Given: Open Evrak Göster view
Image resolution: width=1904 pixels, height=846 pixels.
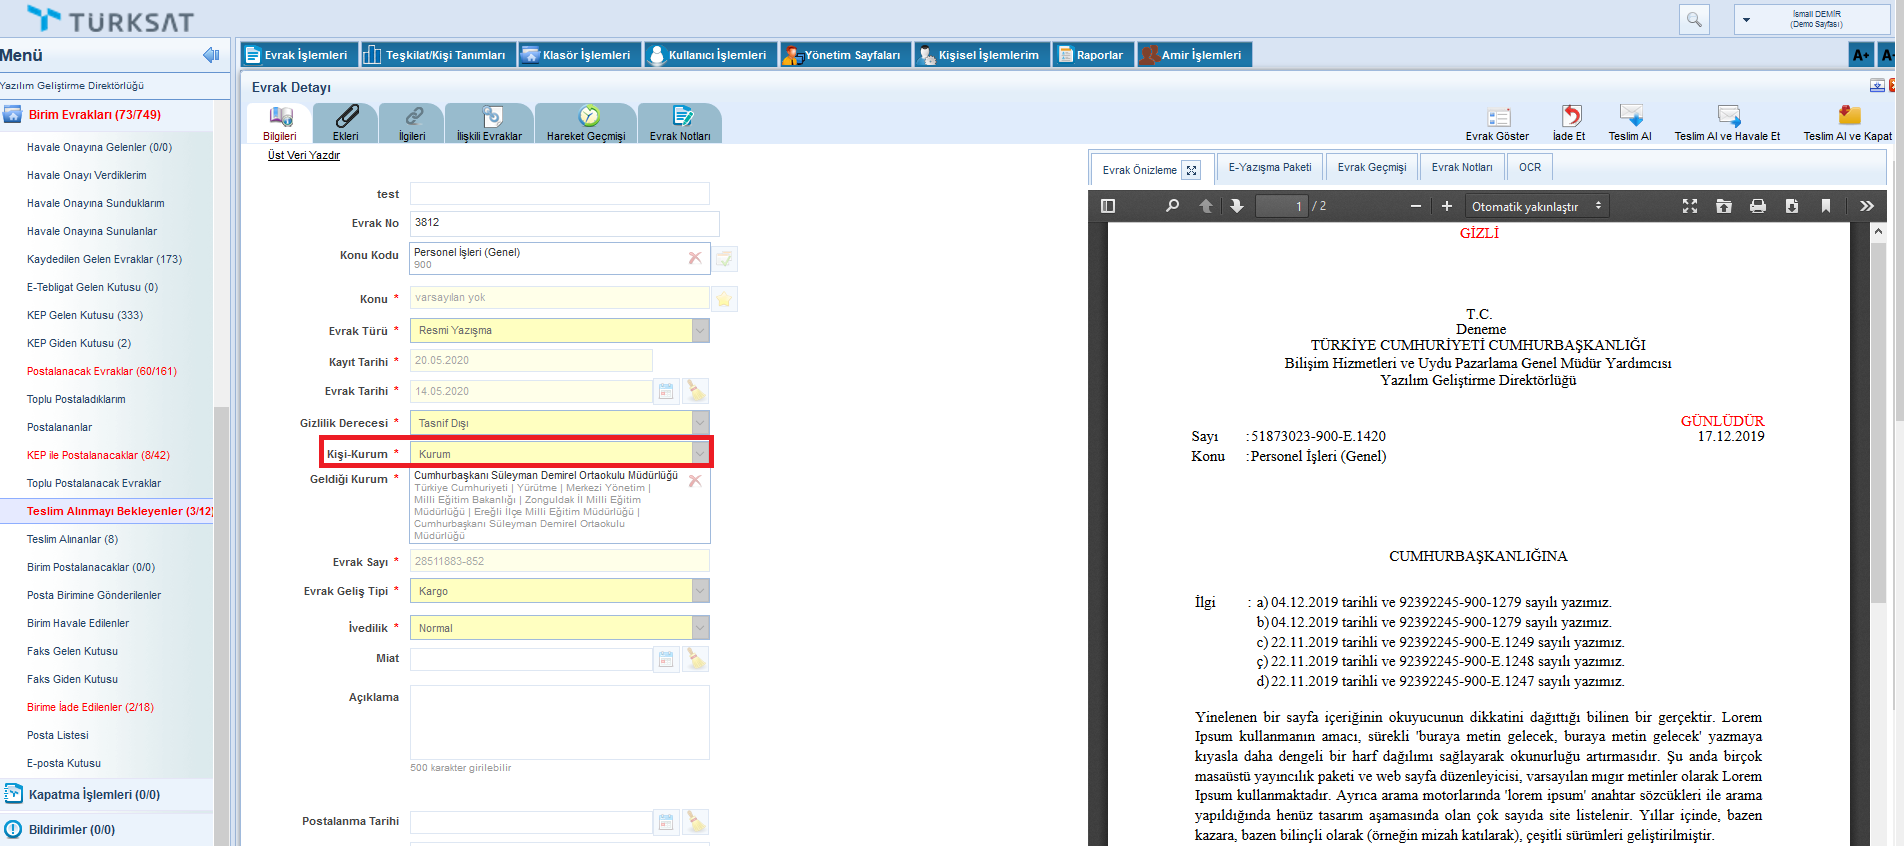Looking at the screenshot, I should click(x=1497, y=117).
